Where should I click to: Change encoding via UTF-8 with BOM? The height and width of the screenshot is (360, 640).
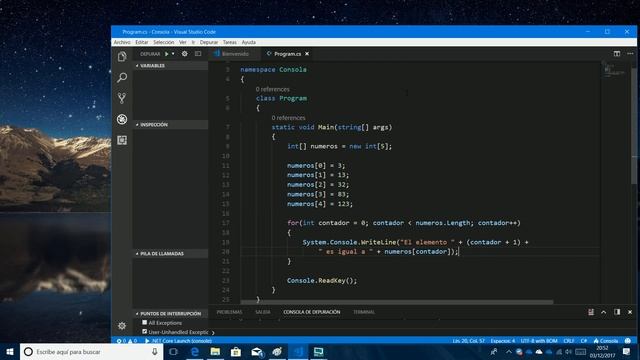click(539, 341)
